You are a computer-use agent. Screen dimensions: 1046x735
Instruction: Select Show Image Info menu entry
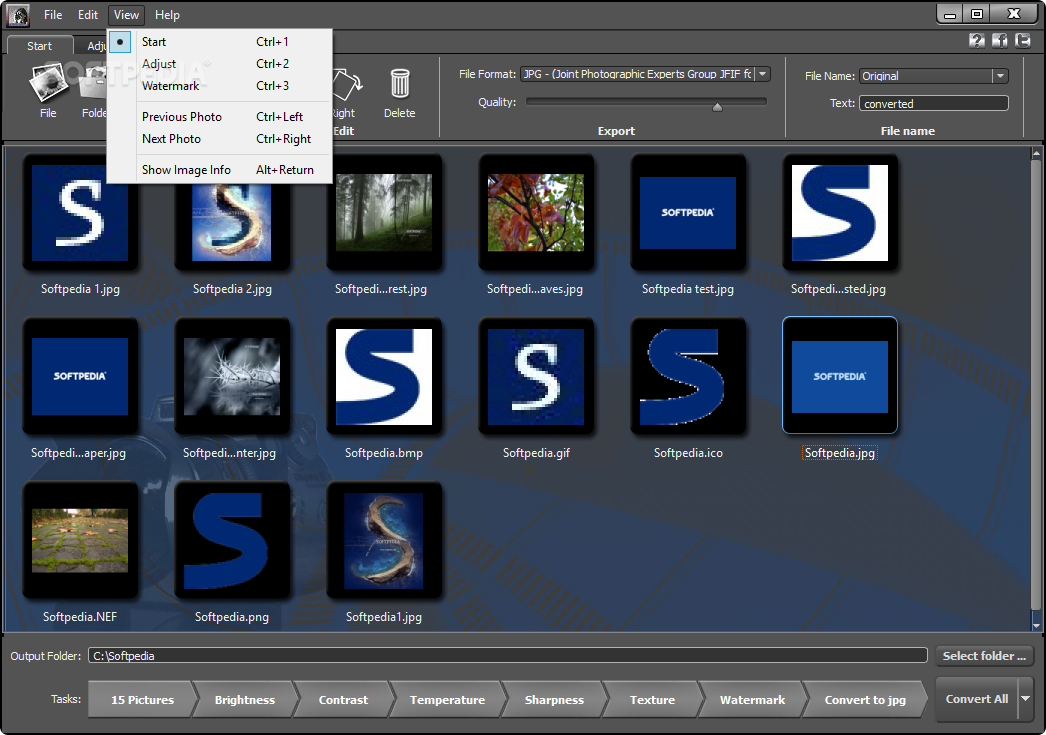(x=219, y=169)
